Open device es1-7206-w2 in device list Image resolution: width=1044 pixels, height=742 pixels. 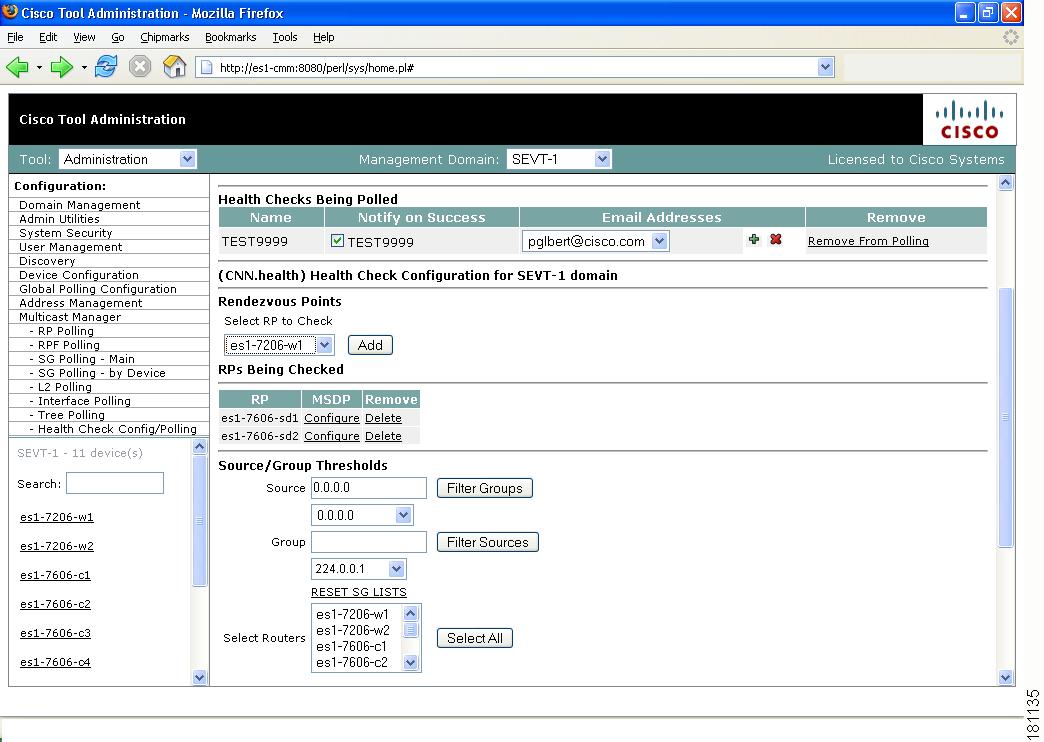[x=57, y=546]
